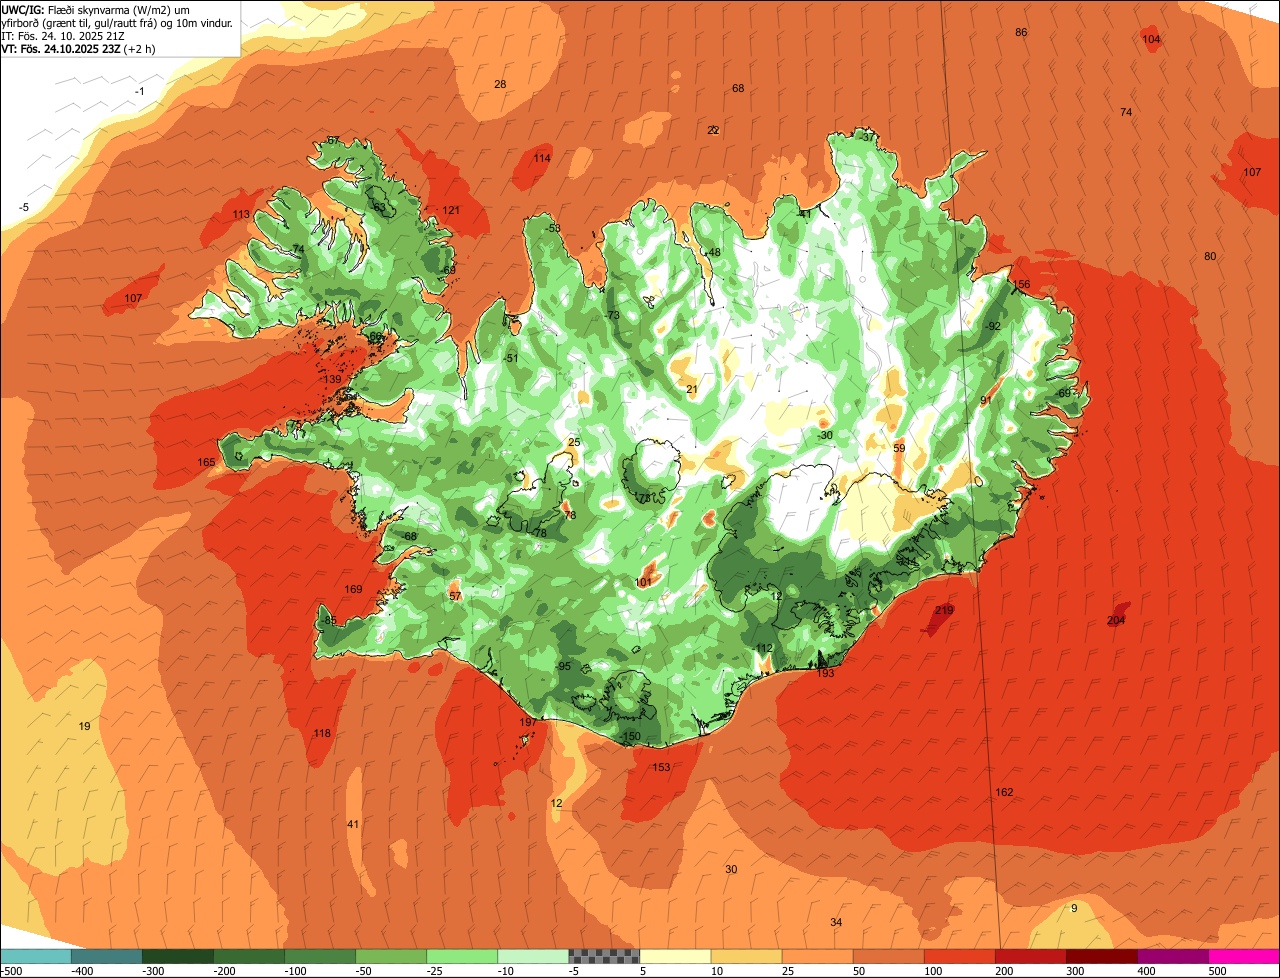
Task: Select the map value -150
Action: (x=629, y=736)
